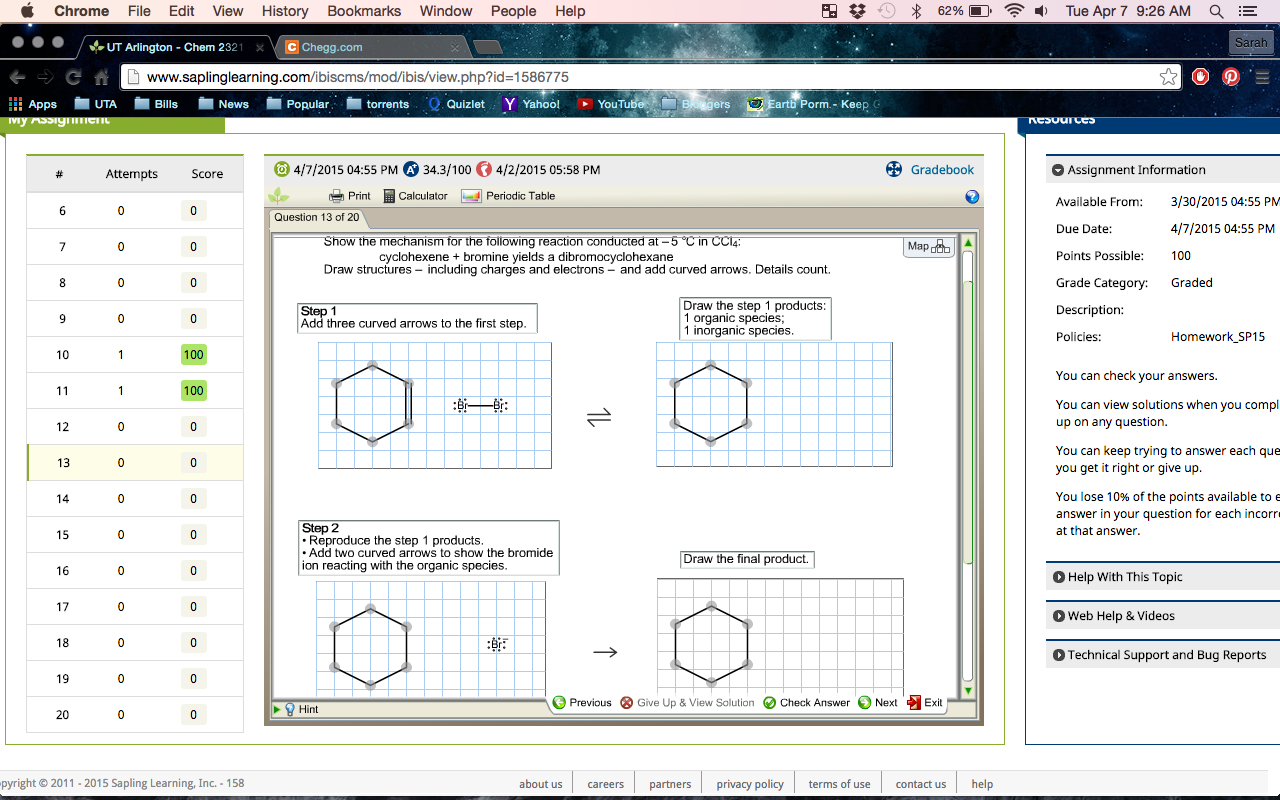Click the Wi-Fi status icon

1014,11
